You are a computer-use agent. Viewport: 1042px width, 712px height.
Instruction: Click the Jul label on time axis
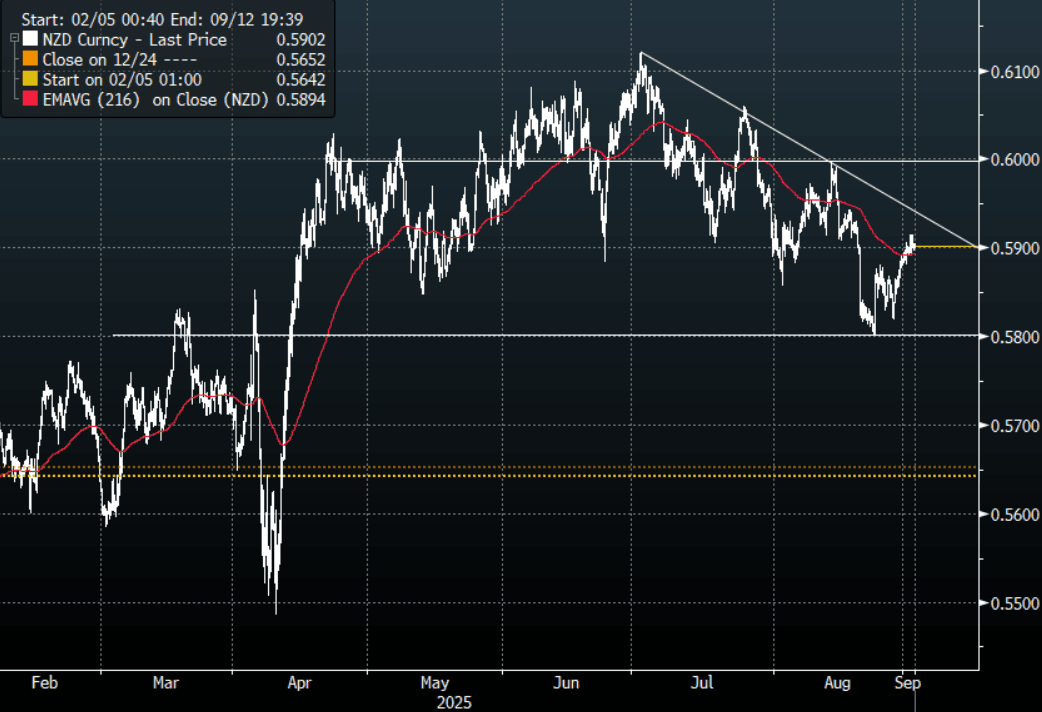703,683
